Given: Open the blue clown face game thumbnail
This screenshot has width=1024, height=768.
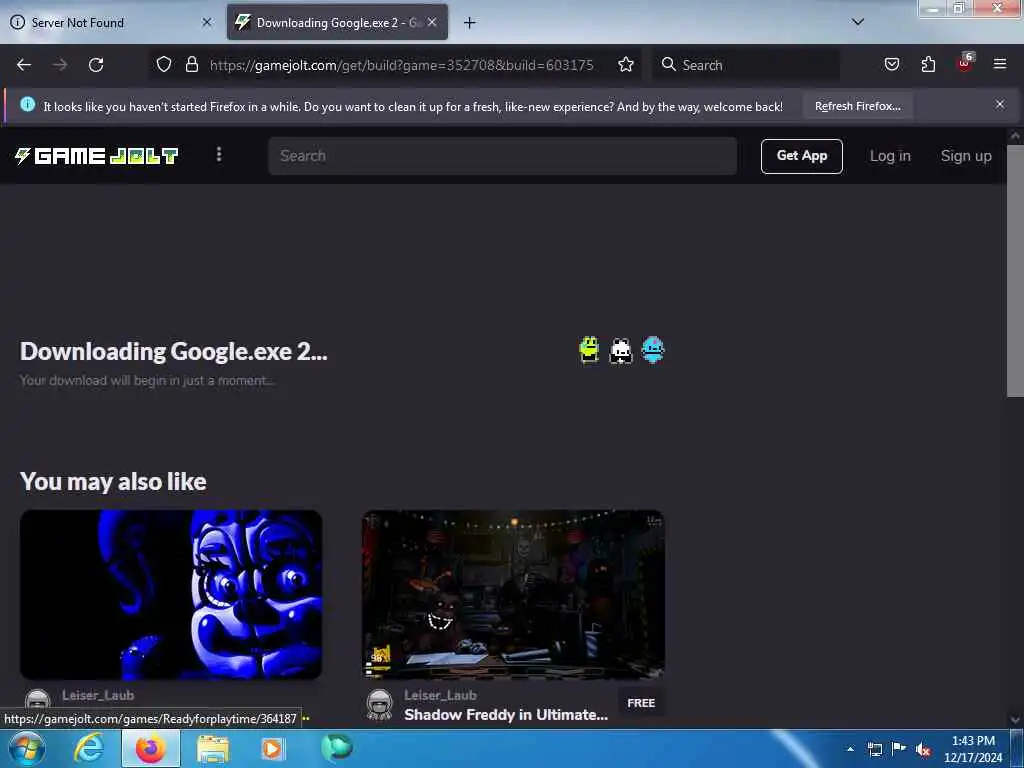Looking at the screenshot, I should tap(171, 595).
